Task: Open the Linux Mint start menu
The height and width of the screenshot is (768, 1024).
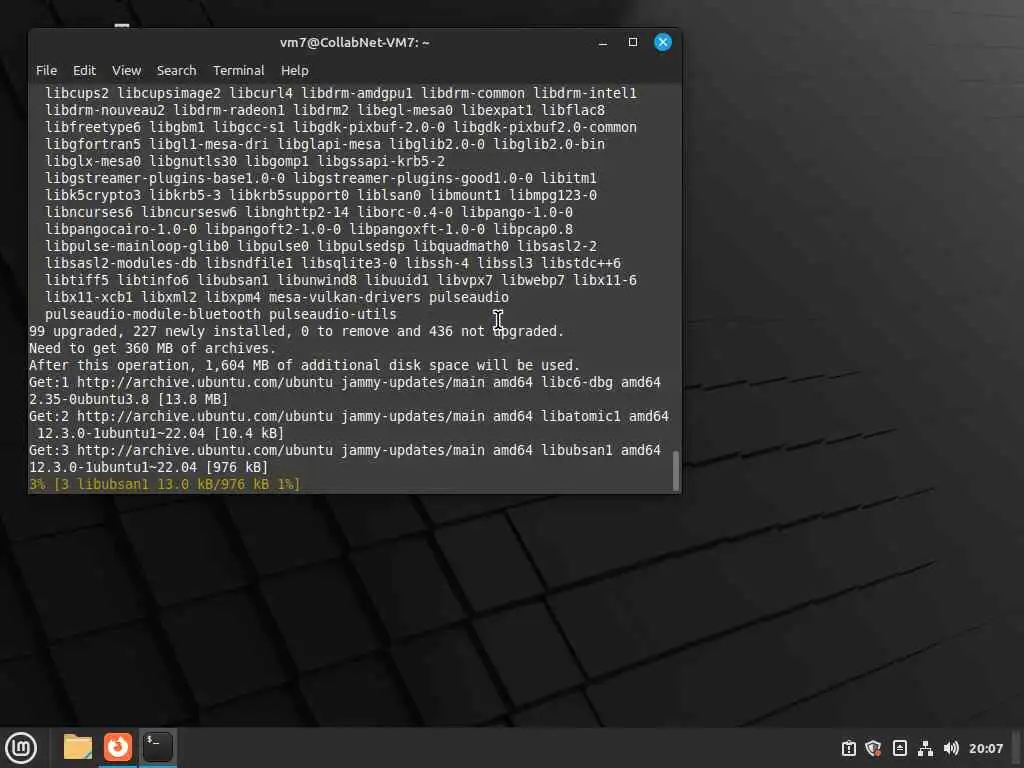Action: tap(21, 748)
